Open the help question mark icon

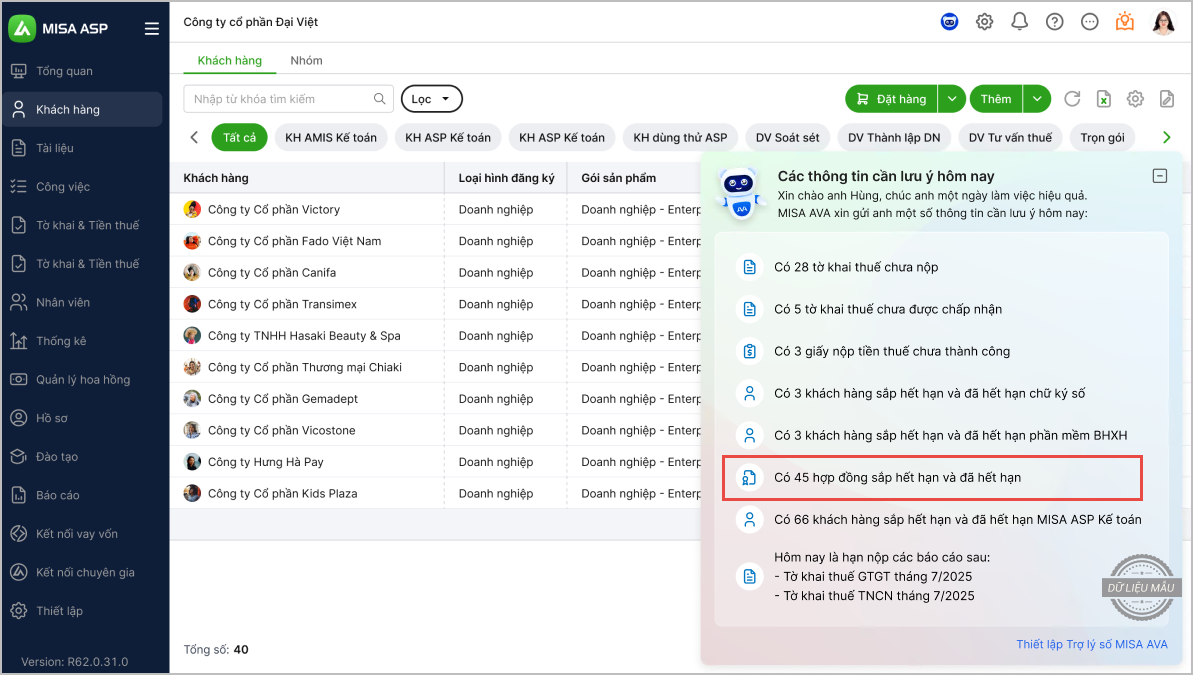[1055, 22]
